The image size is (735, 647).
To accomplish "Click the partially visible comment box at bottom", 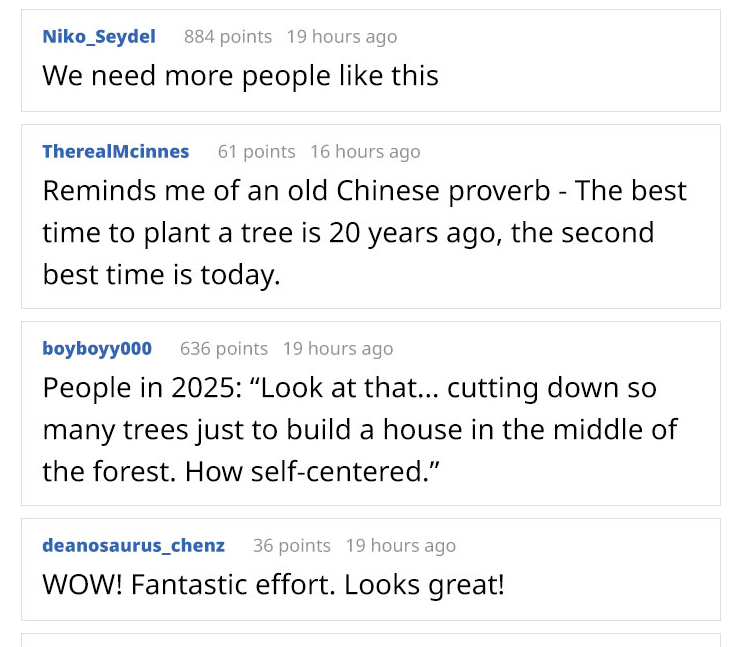I will (371, 640).
